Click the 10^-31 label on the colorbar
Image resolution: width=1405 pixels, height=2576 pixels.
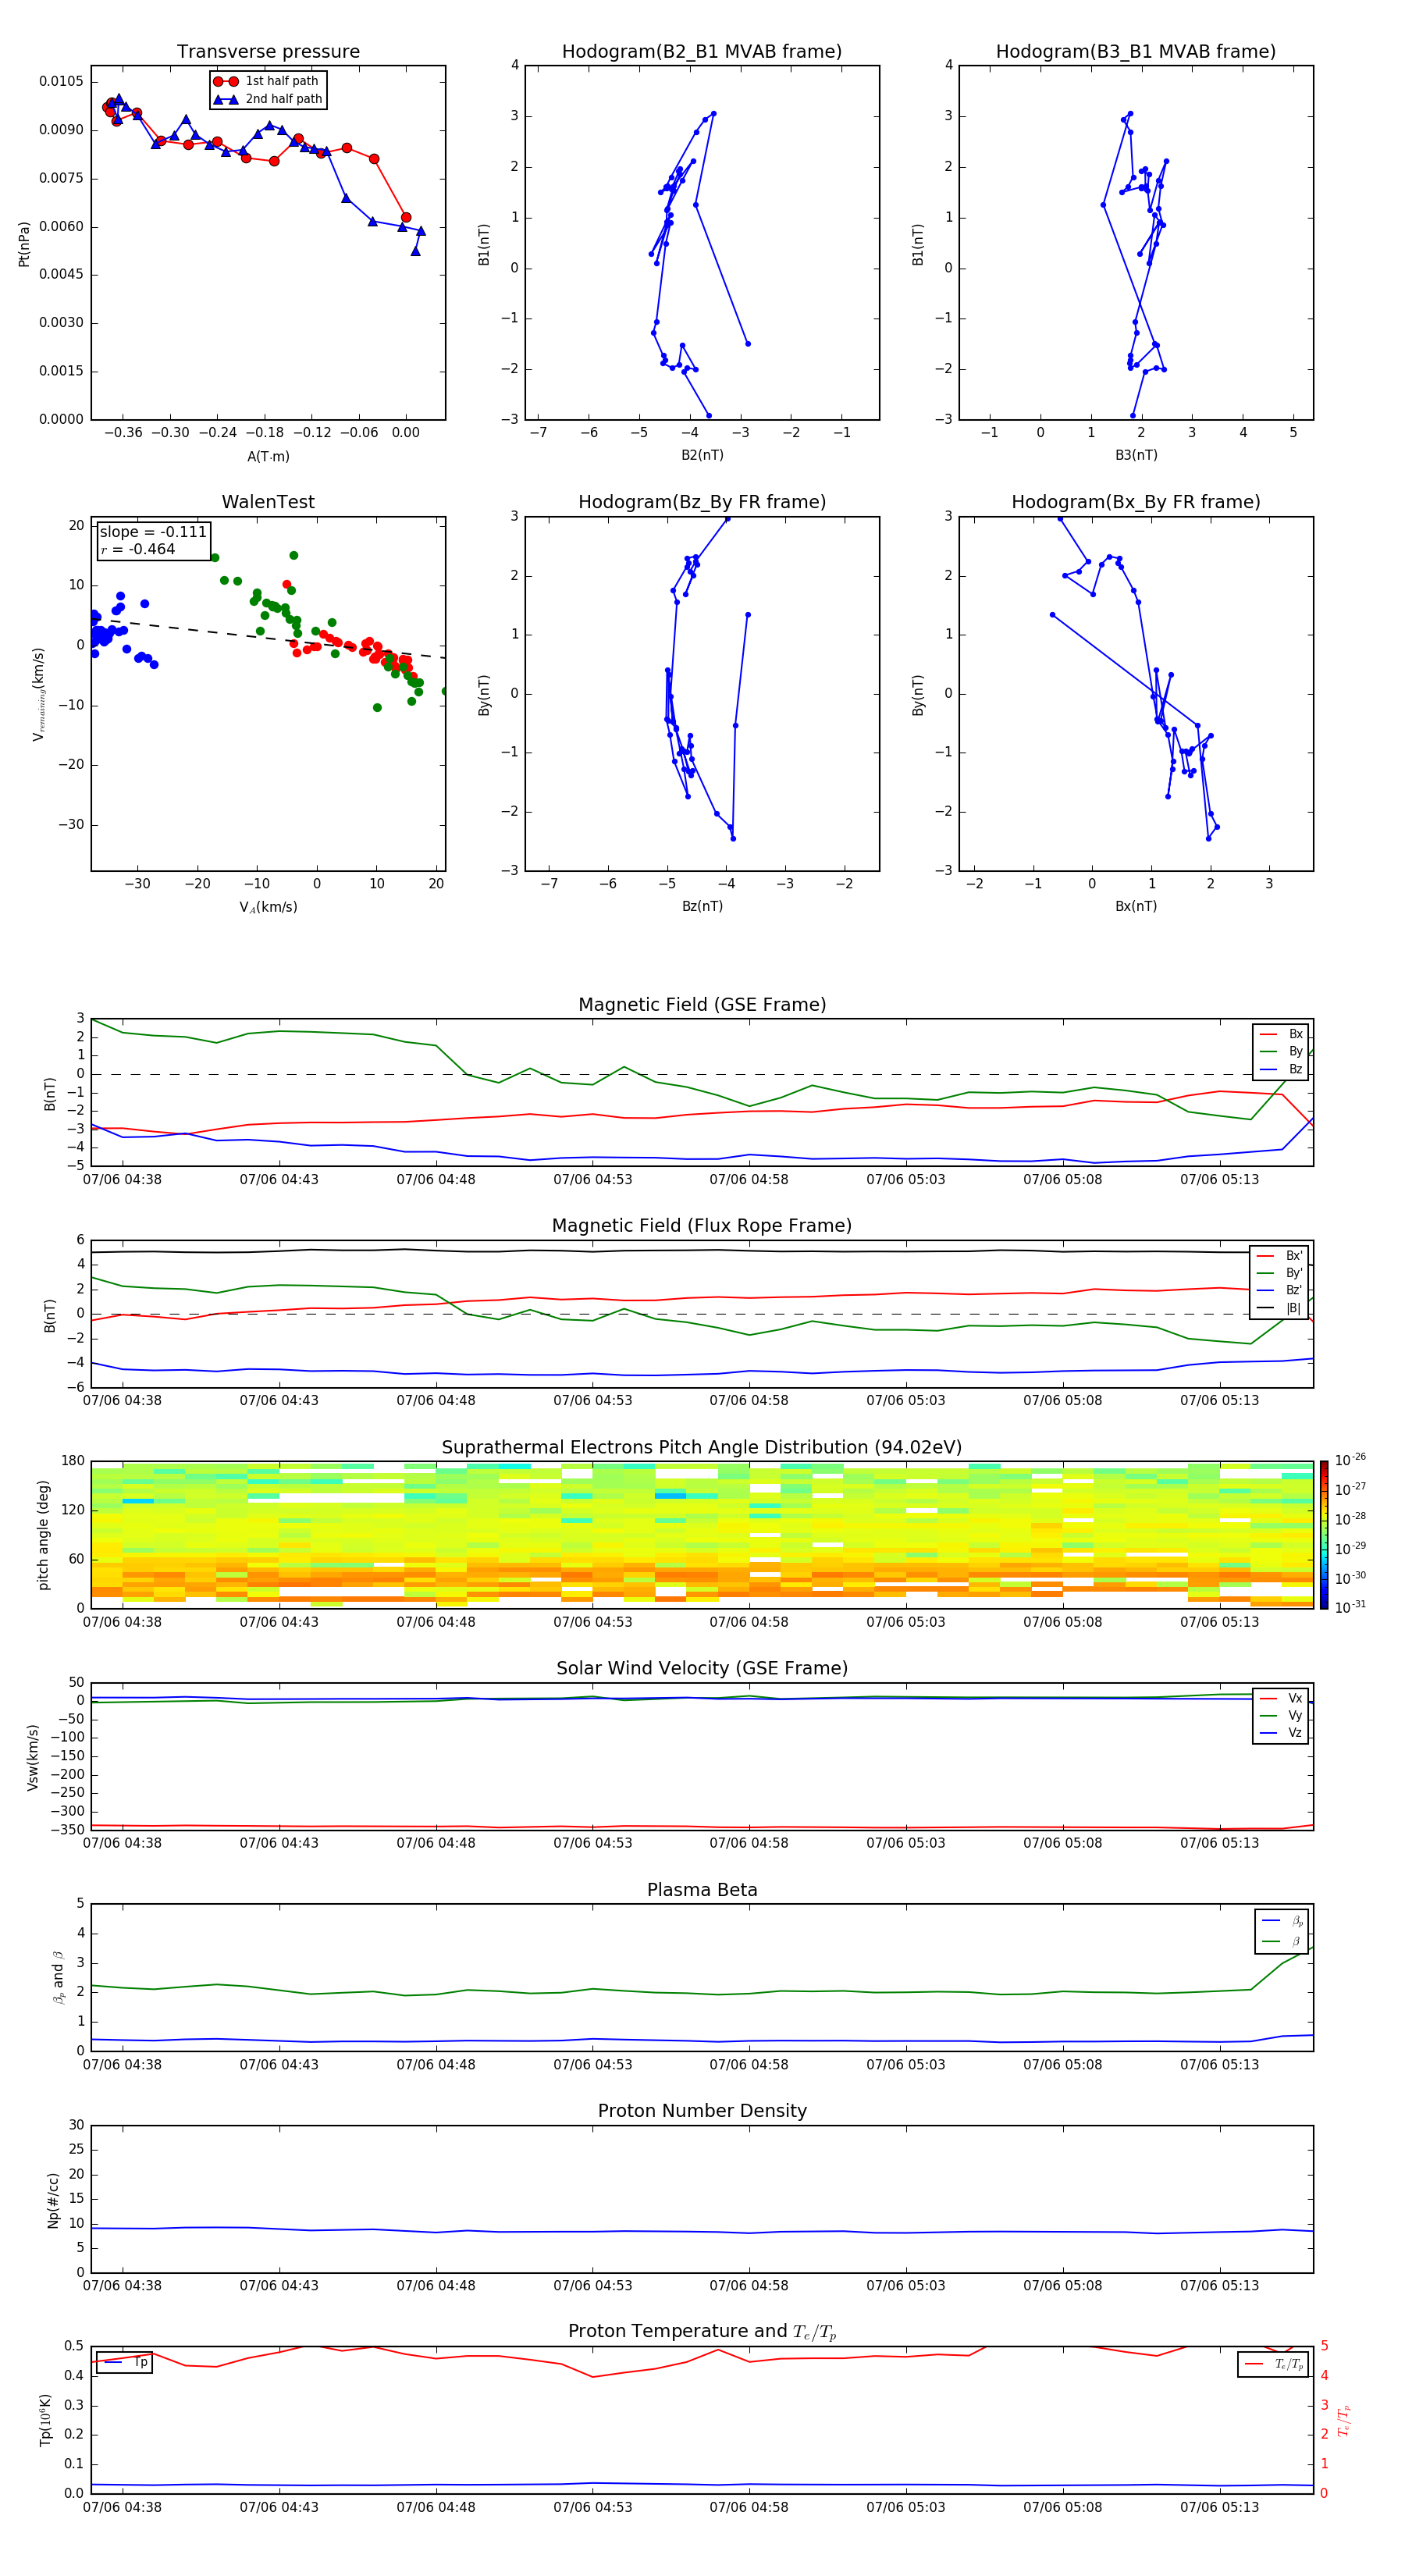(1350, 1607)
